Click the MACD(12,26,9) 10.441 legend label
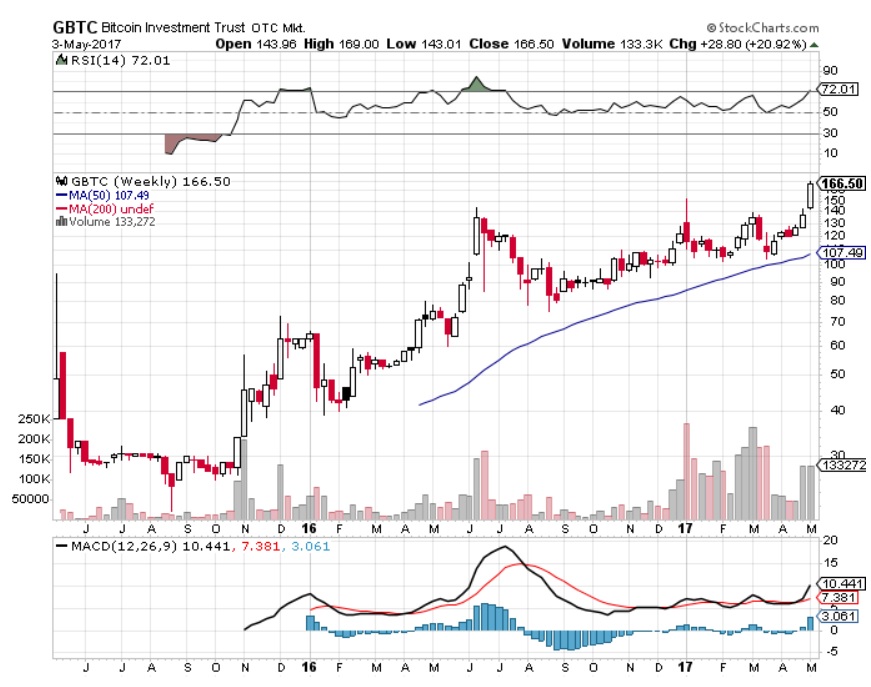871x687 pixels. pyautogui.click(x=150, y=546)
